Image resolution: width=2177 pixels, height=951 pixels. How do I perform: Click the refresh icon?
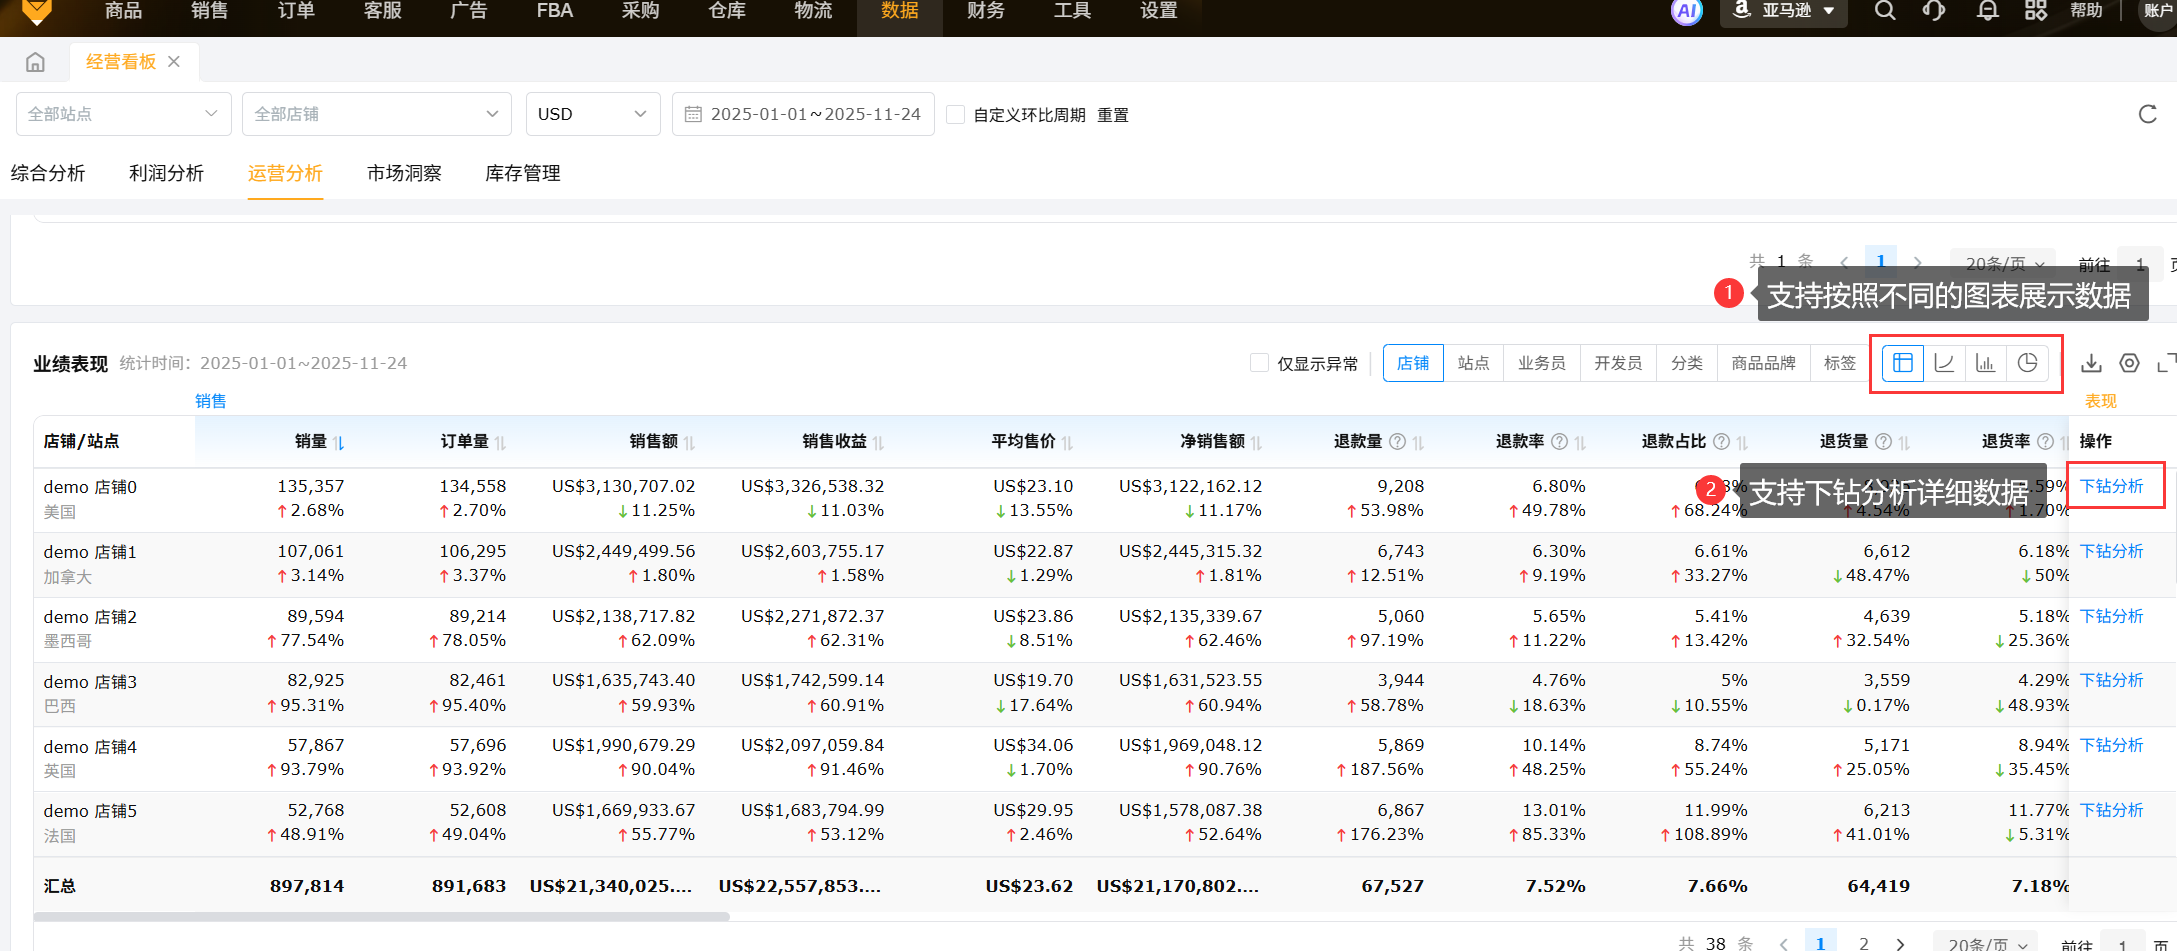(2147, 114)
